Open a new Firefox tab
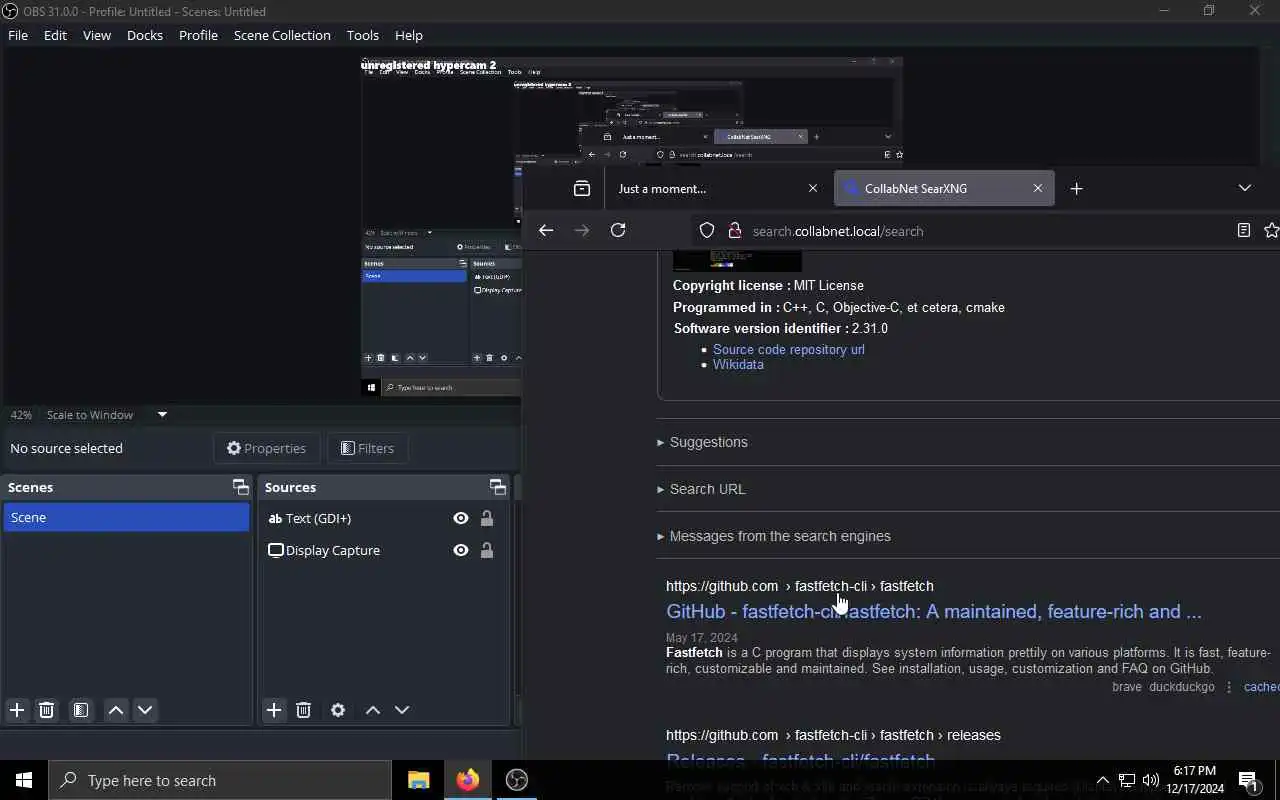Image resolution: width=1280 pixels, height=800 pixels. pyautogui.click(x=1076, y=188)
